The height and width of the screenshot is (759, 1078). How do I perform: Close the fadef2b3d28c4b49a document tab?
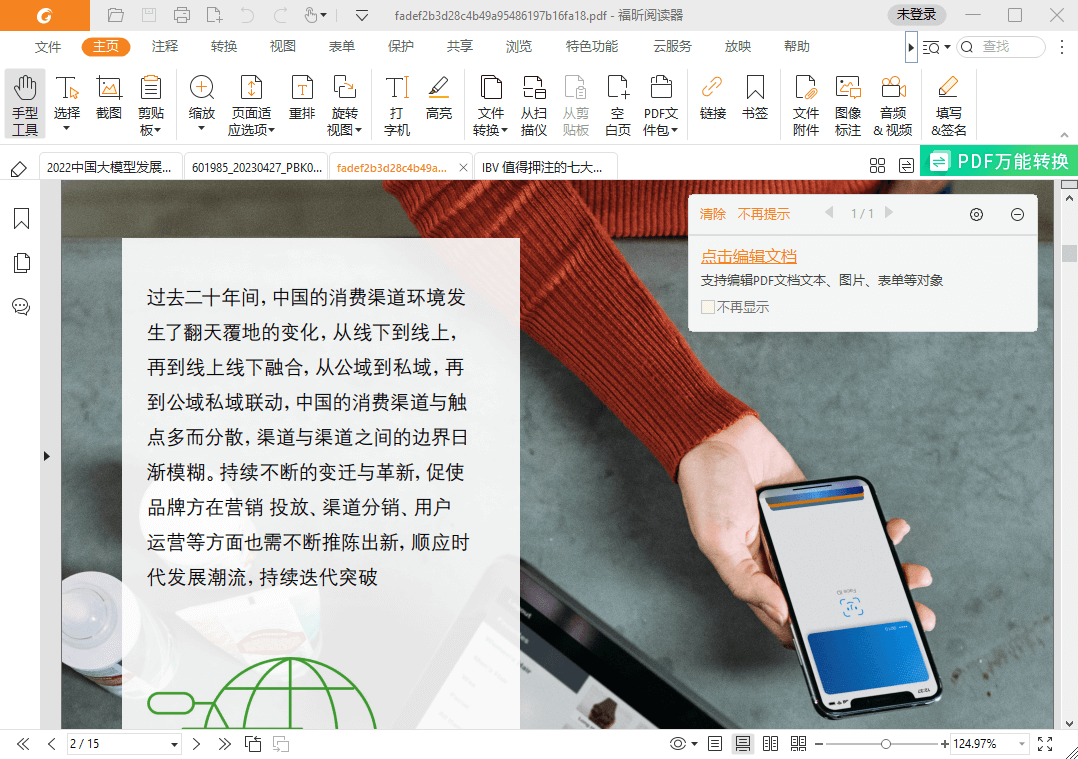pyautogui.click(x=463, y=167)
